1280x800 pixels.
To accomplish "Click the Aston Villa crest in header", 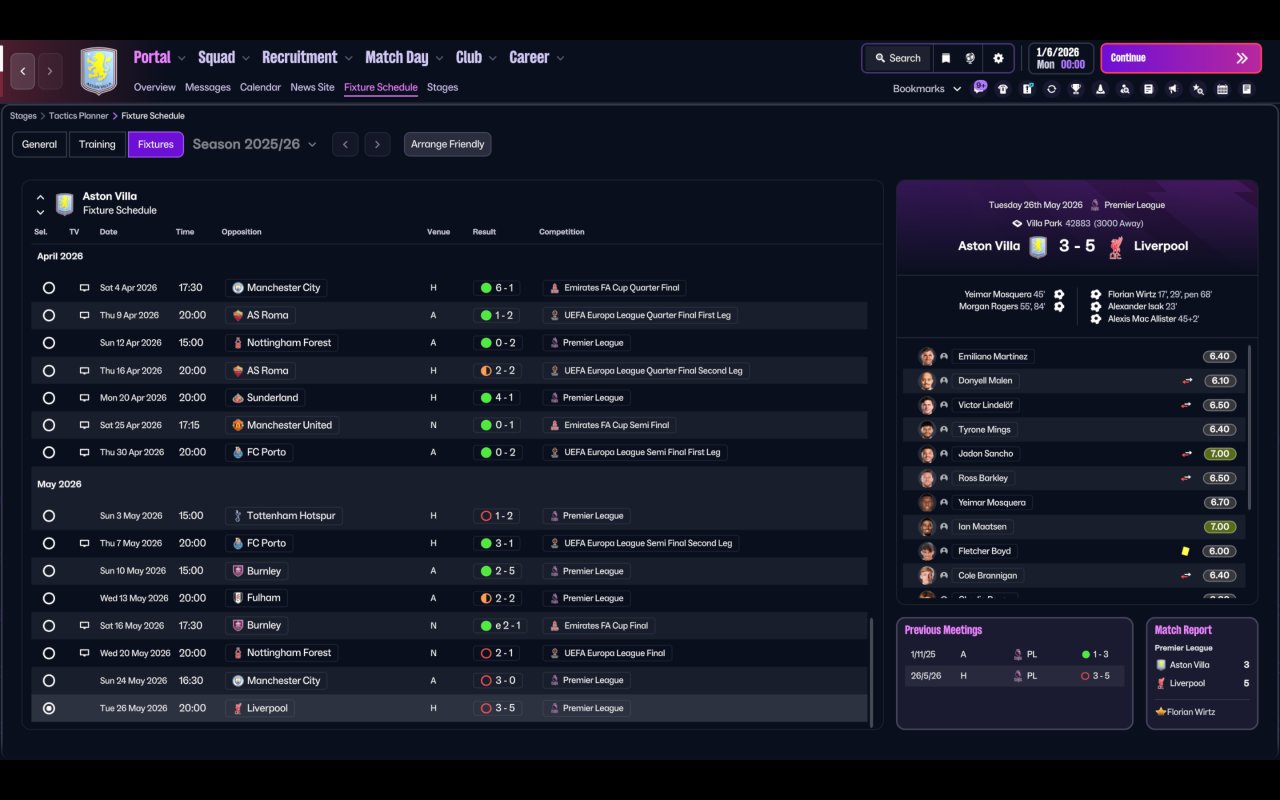I will pos(98,71).
